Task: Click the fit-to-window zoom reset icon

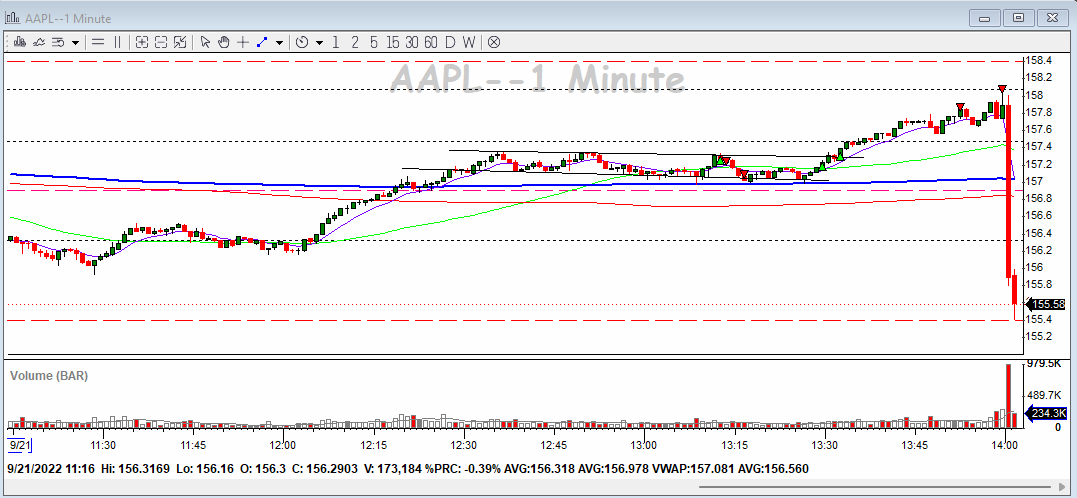Action: click(x=180, y=42)
